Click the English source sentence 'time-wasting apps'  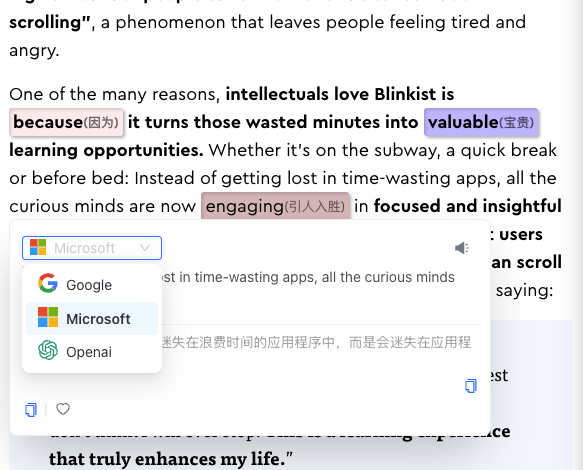[256, 277]
